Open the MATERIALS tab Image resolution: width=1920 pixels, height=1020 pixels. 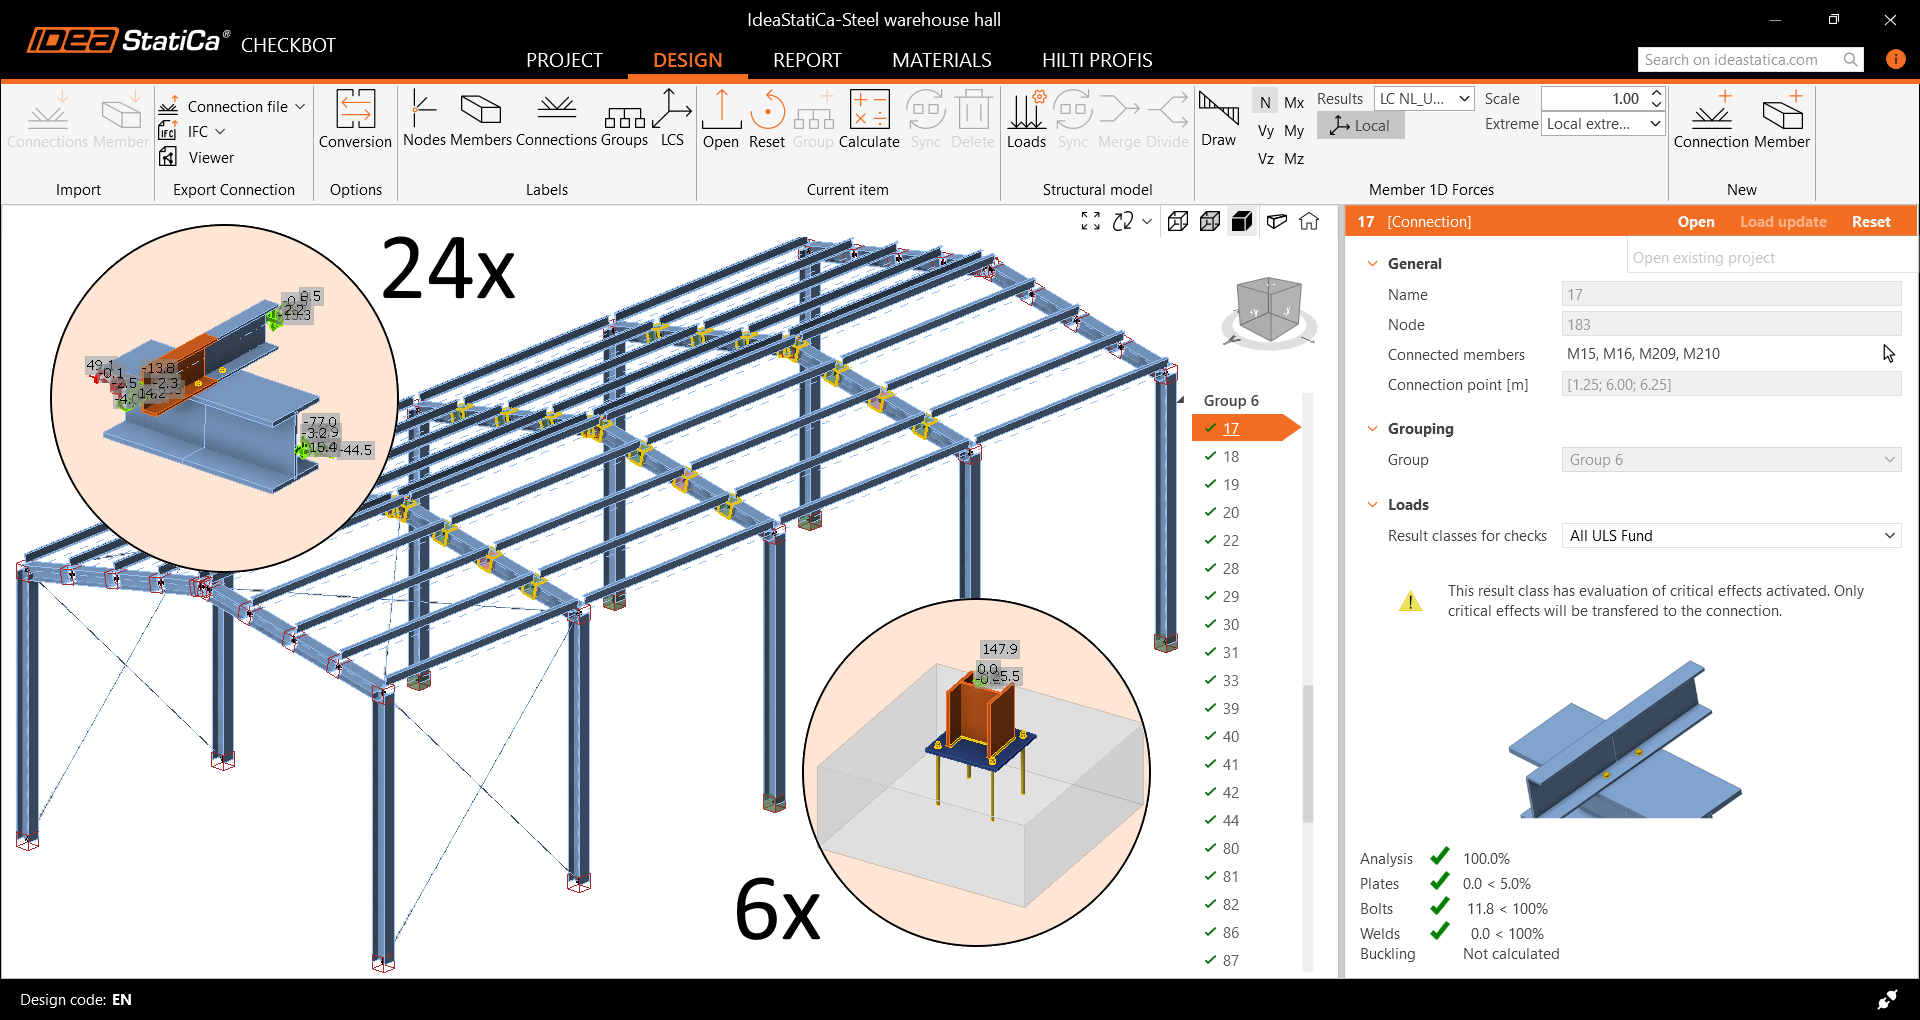(x=941, y=60)
